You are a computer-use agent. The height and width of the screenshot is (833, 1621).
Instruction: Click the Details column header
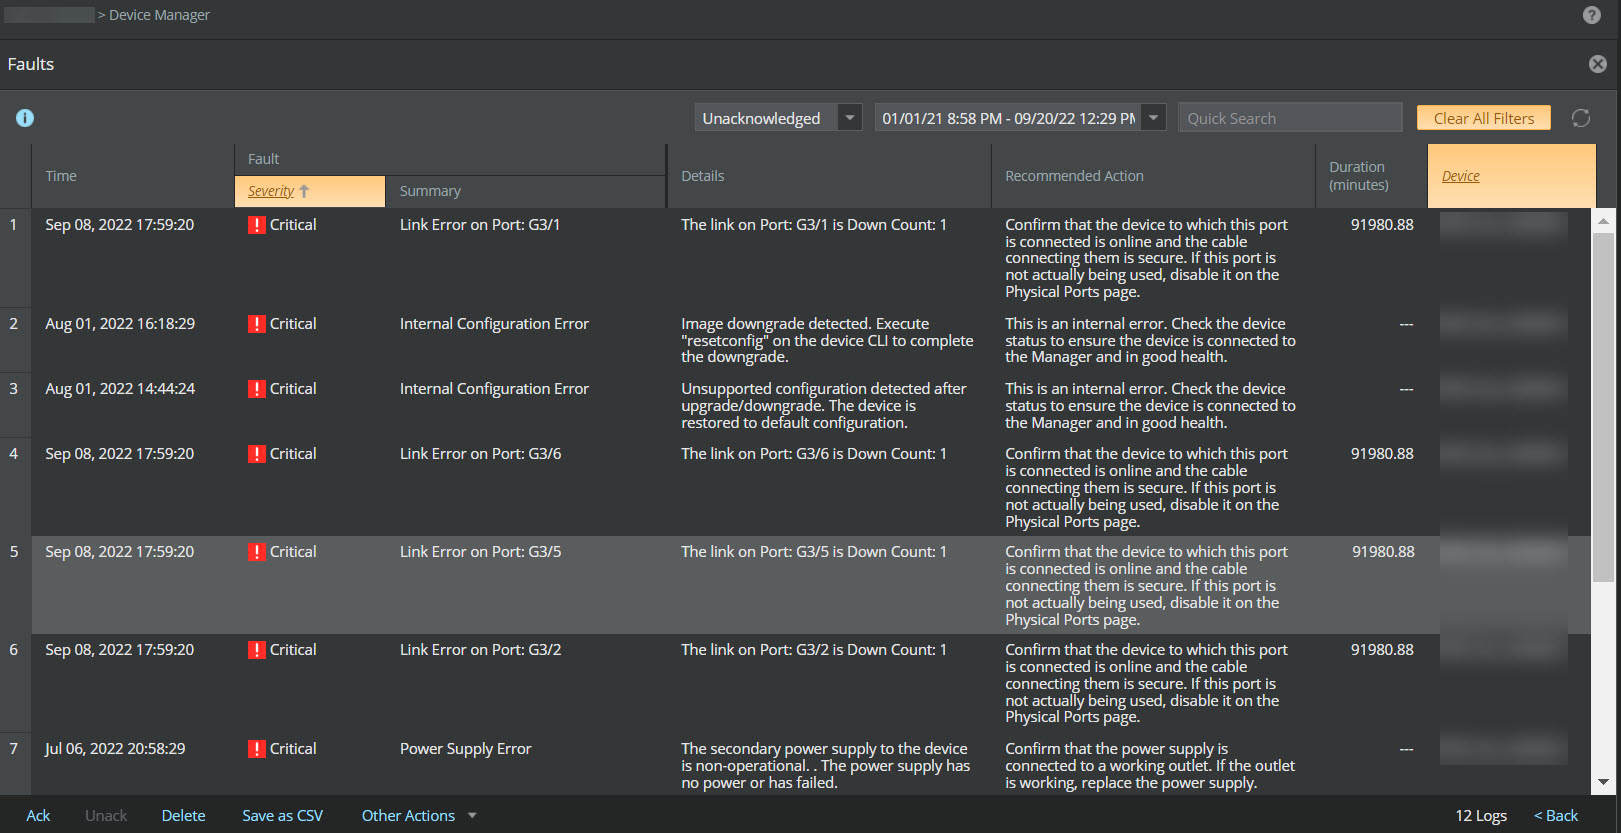pos(829,176)
